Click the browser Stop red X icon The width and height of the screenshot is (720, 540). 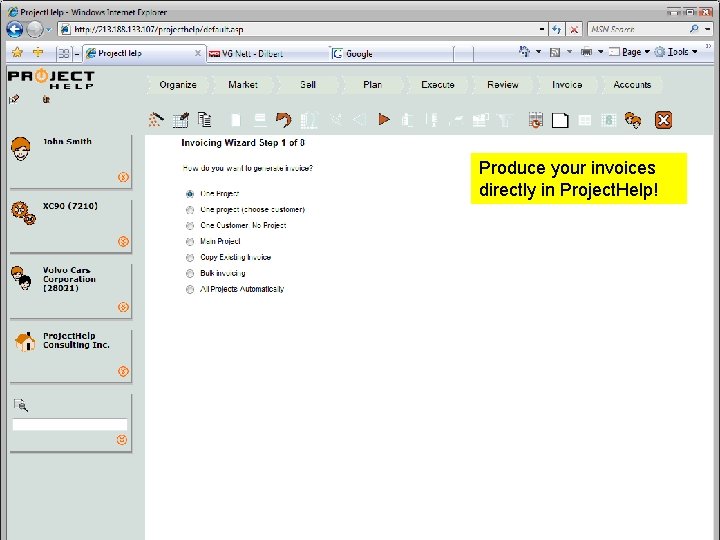[x=574, y=29]
